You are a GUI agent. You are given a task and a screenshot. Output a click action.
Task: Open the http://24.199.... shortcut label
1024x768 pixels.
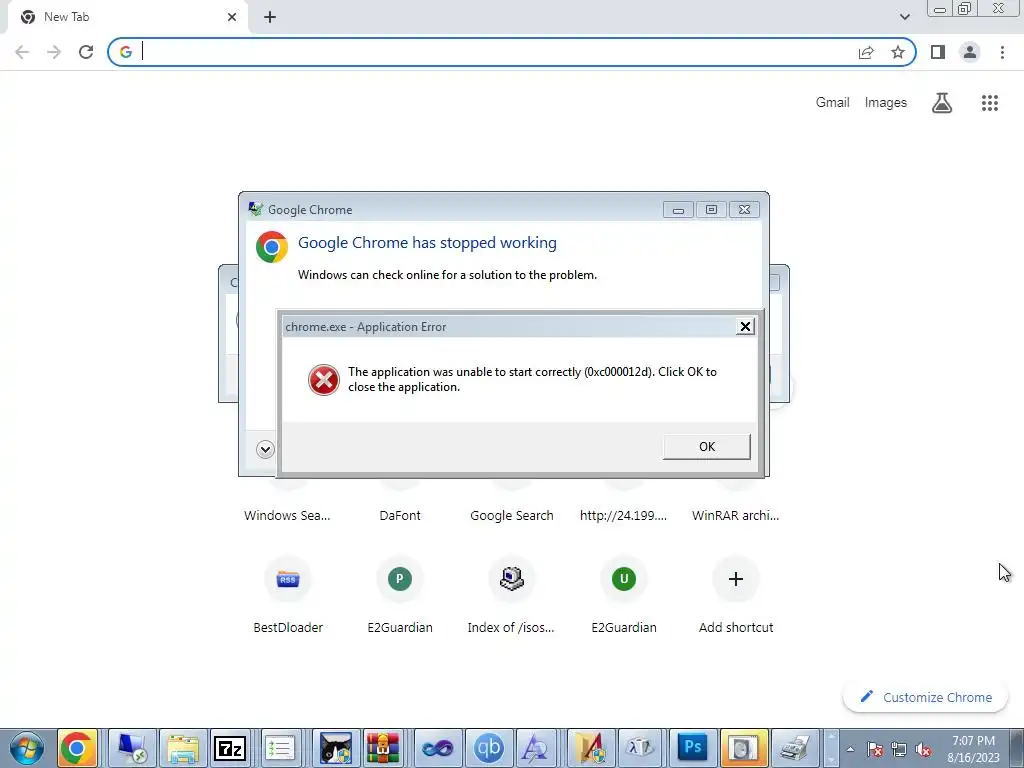(x=624, y=515)
